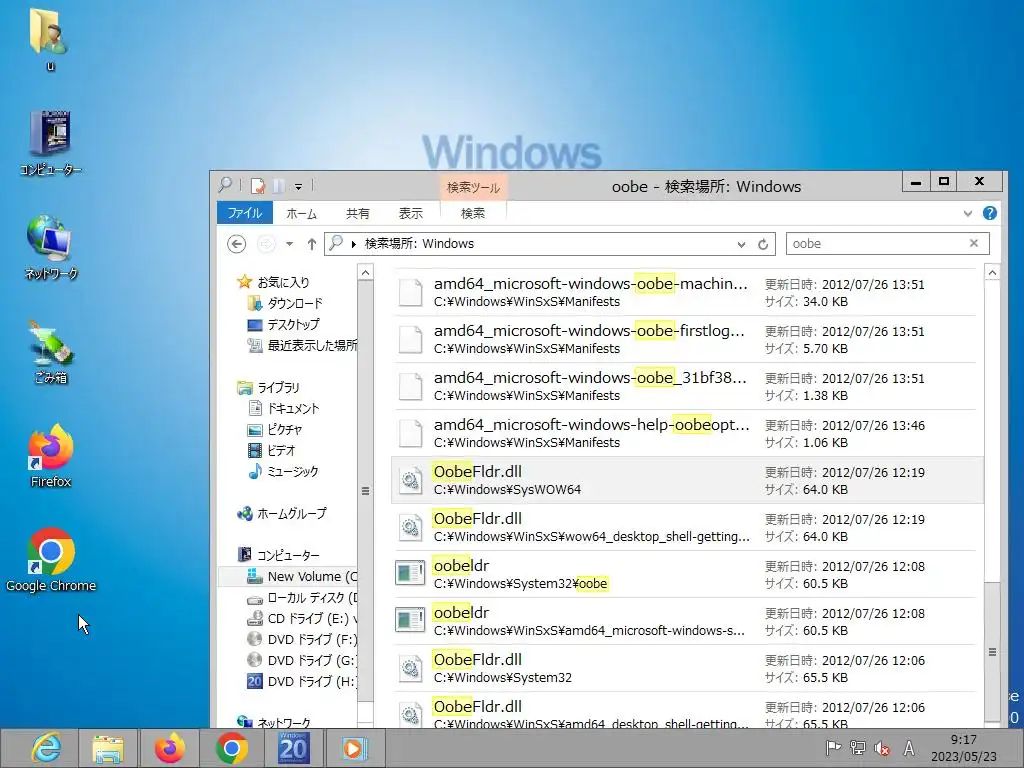Switch to the 共有 ribbon tab
The image size is (1024, 768).
pyautogui.click(x=357, y=214)
